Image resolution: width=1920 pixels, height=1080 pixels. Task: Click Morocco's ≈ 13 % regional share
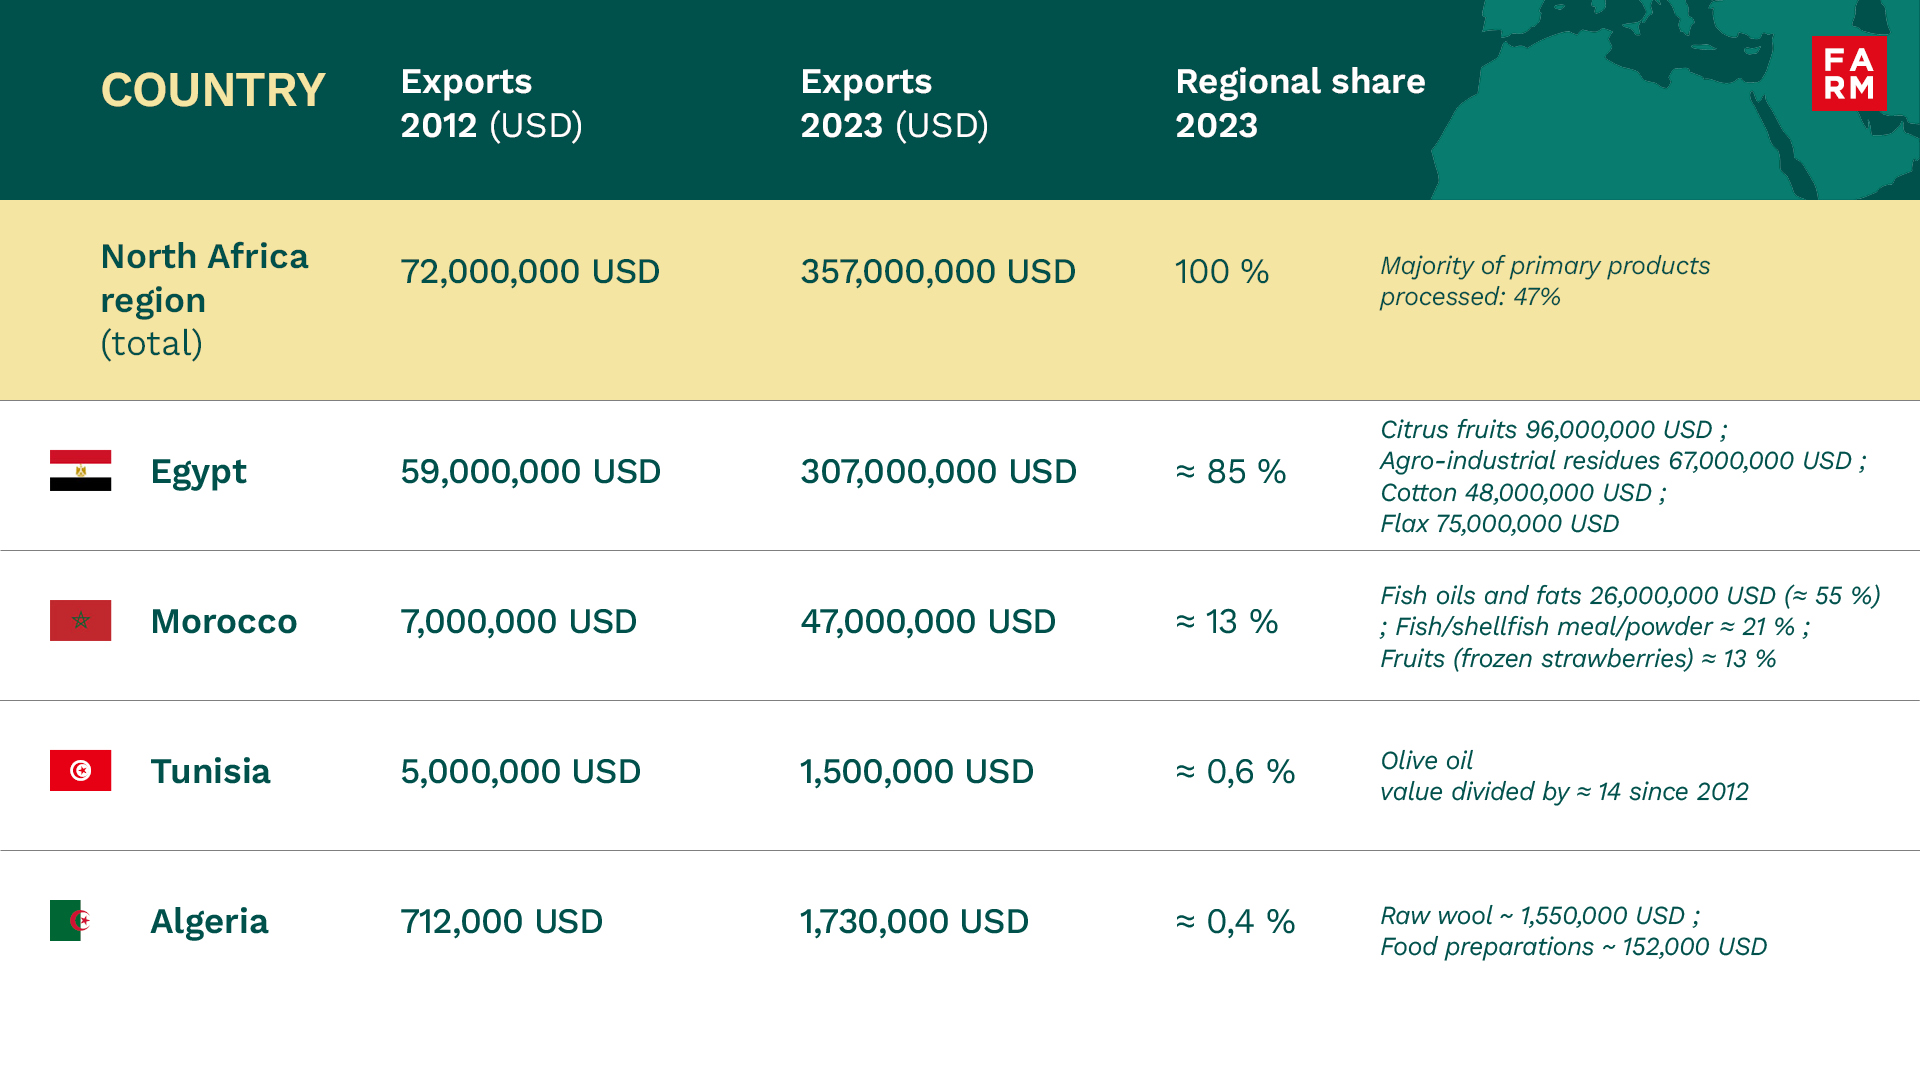point(1226,621)
